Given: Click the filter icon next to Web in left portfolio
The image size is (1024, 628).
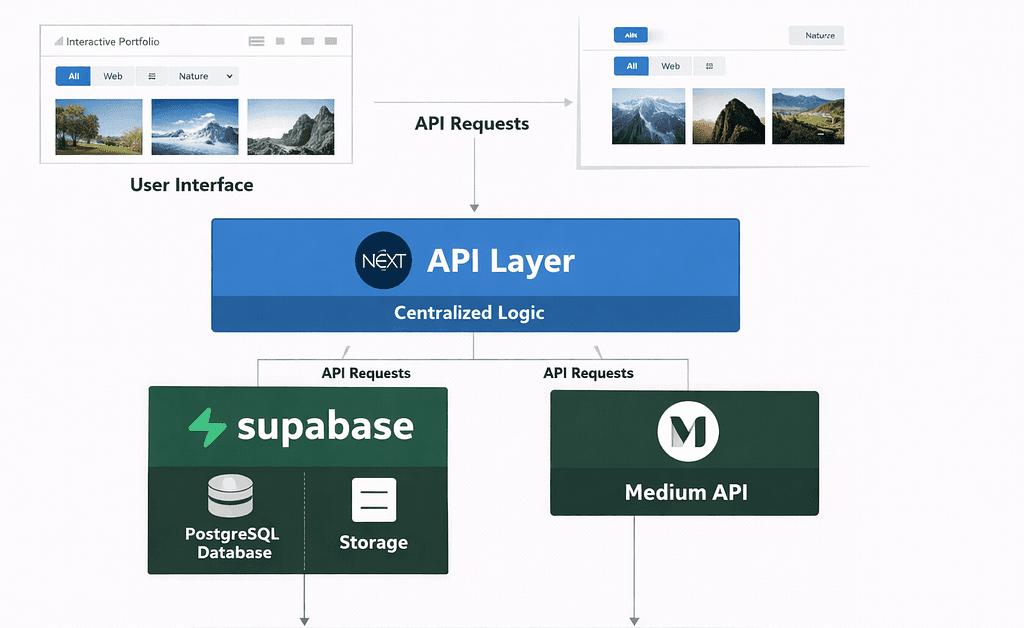Looking at the screenshot, I should tap(151, 76).
